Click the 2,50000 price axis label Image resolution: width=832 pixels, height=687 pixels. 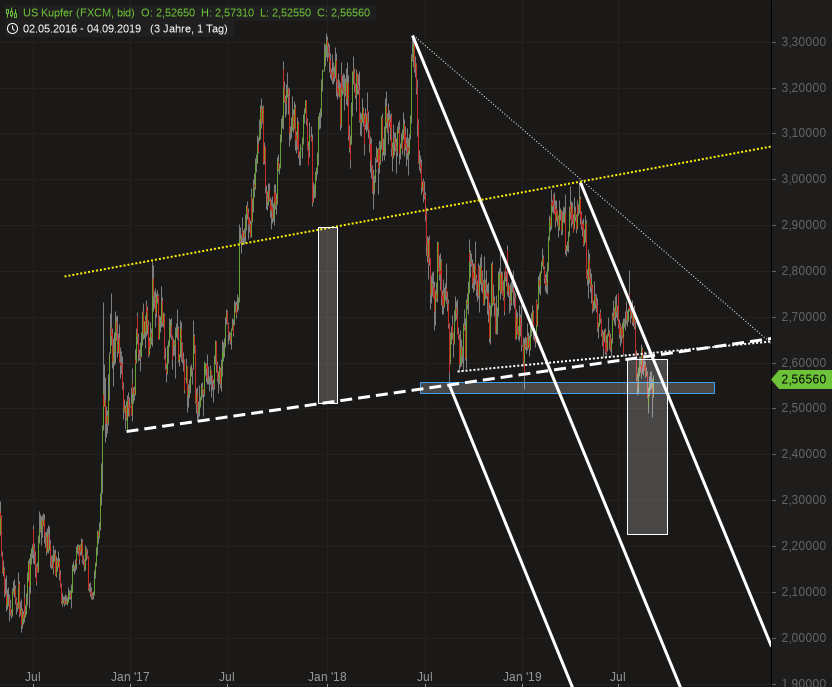pyautogui.click(x=803, y=408)
